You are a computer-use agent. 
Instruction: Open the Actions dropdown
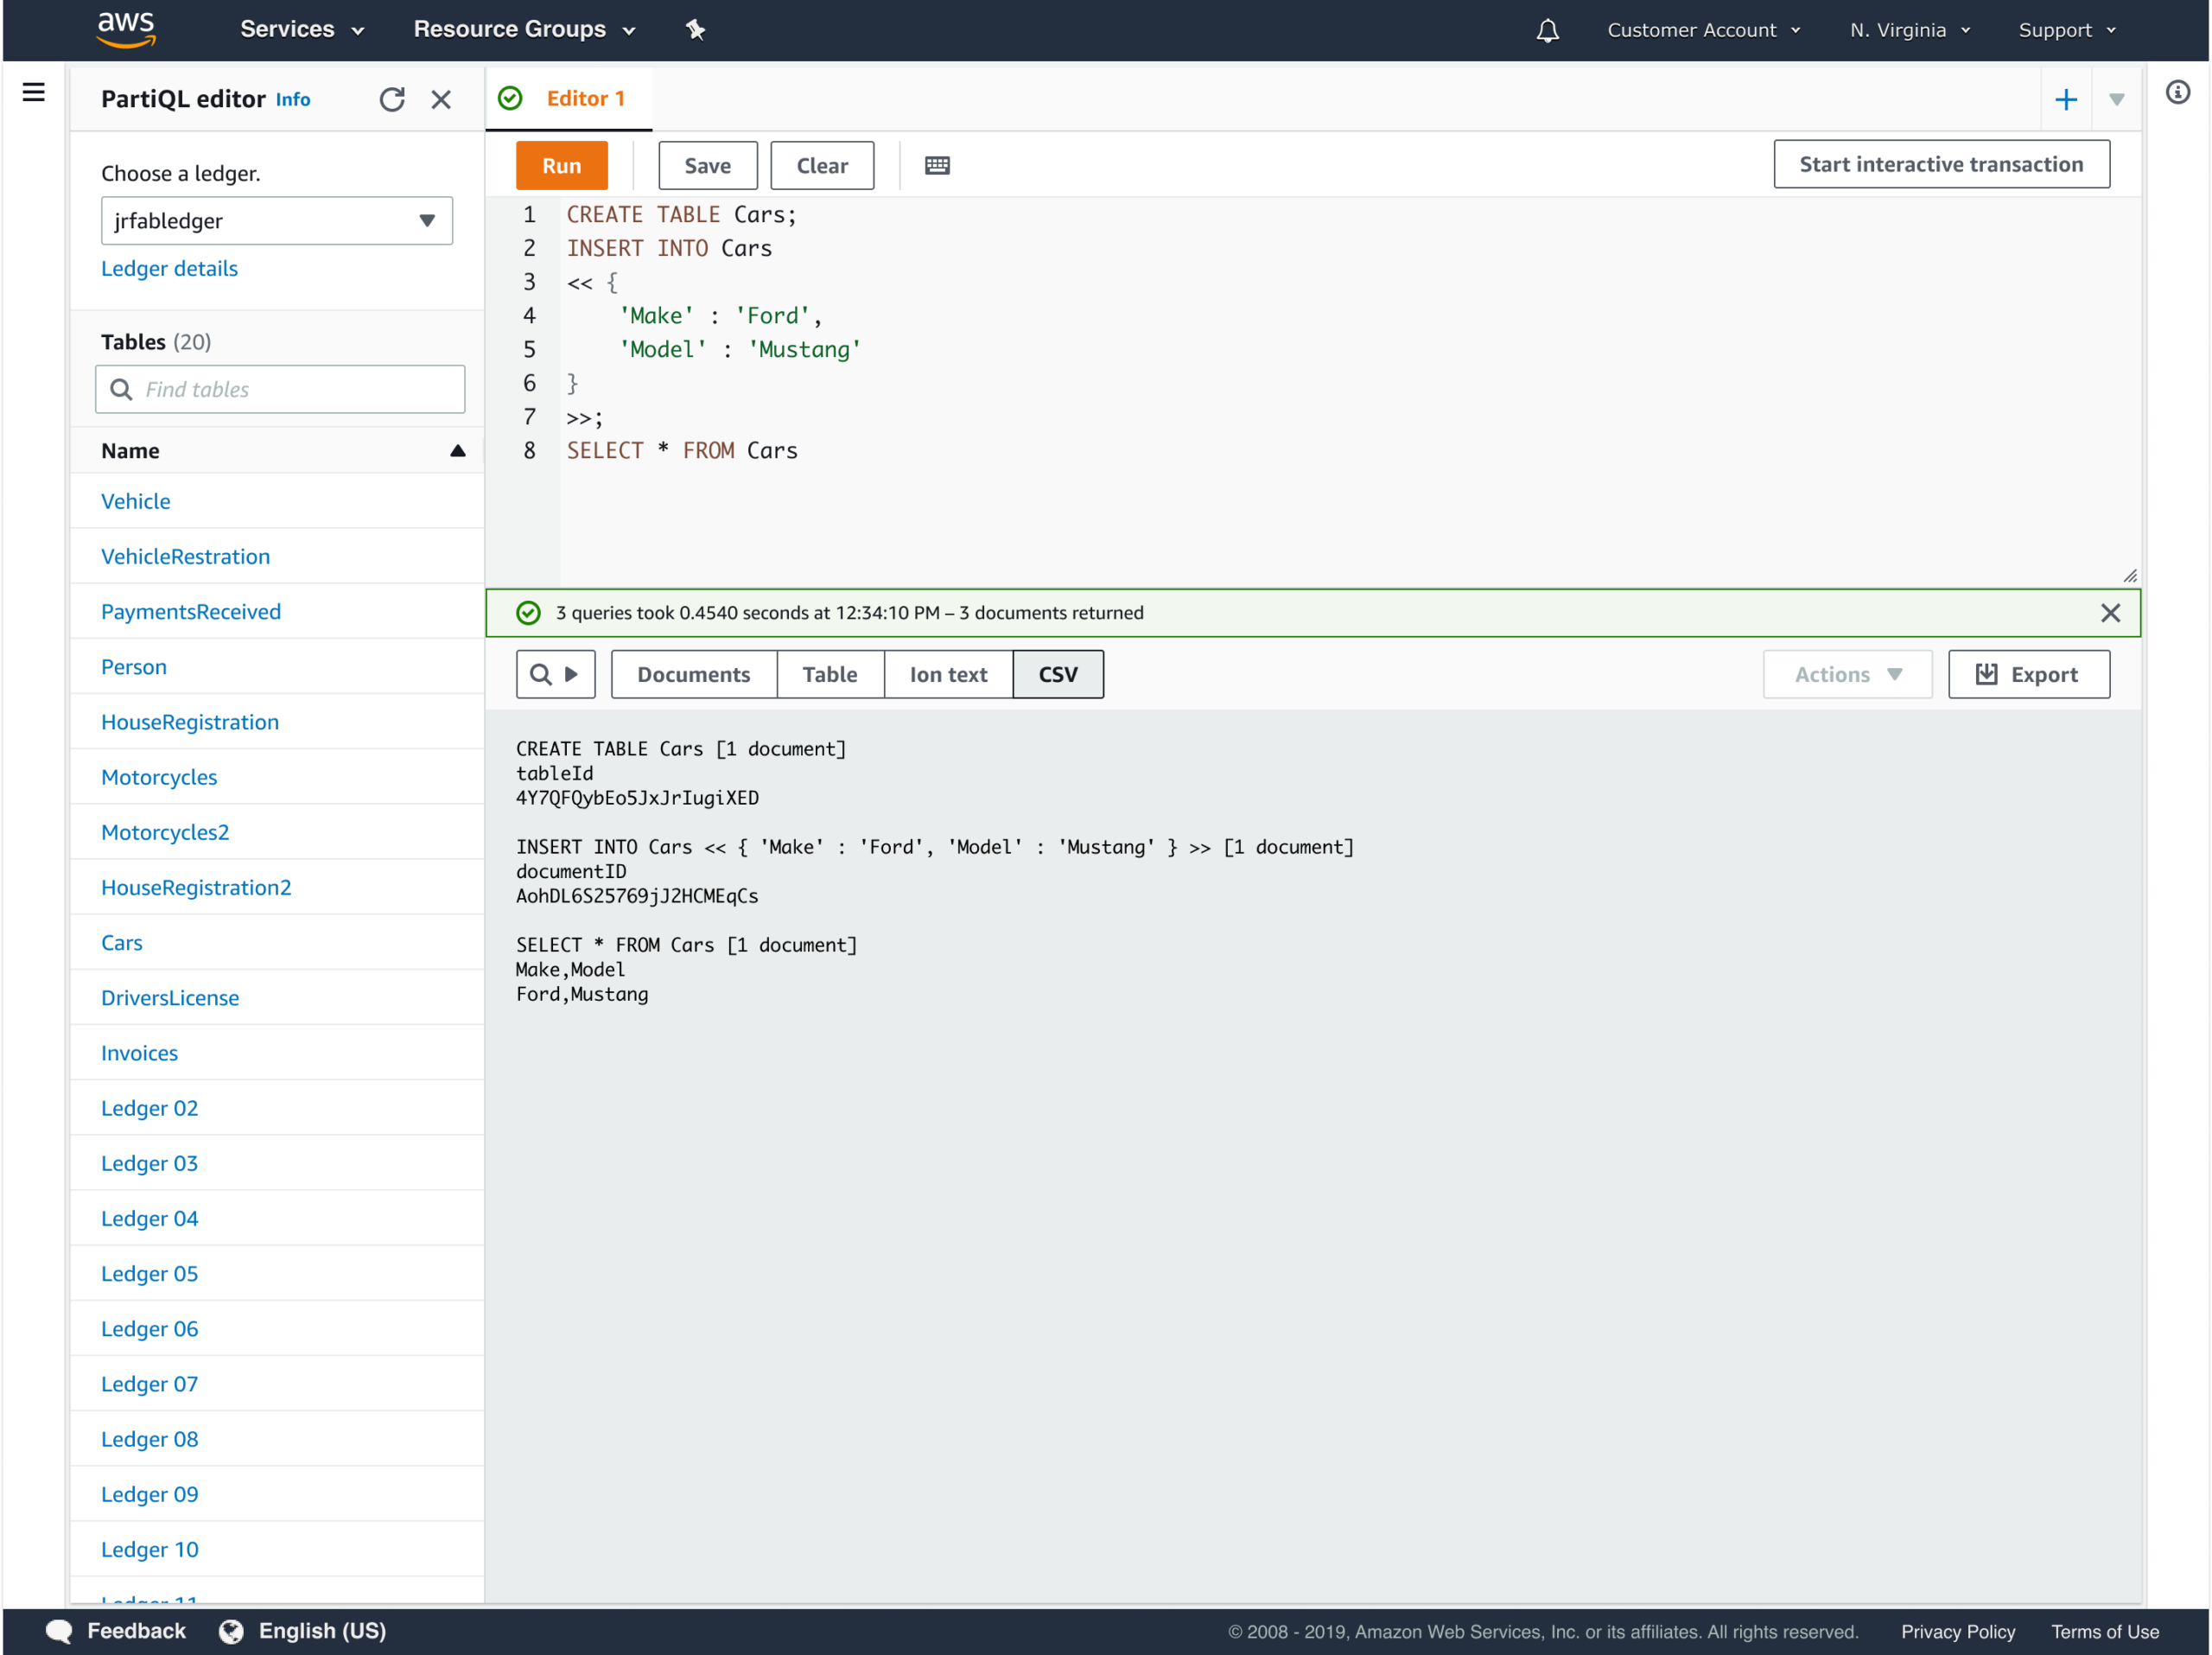click(x=1846, y=674)
